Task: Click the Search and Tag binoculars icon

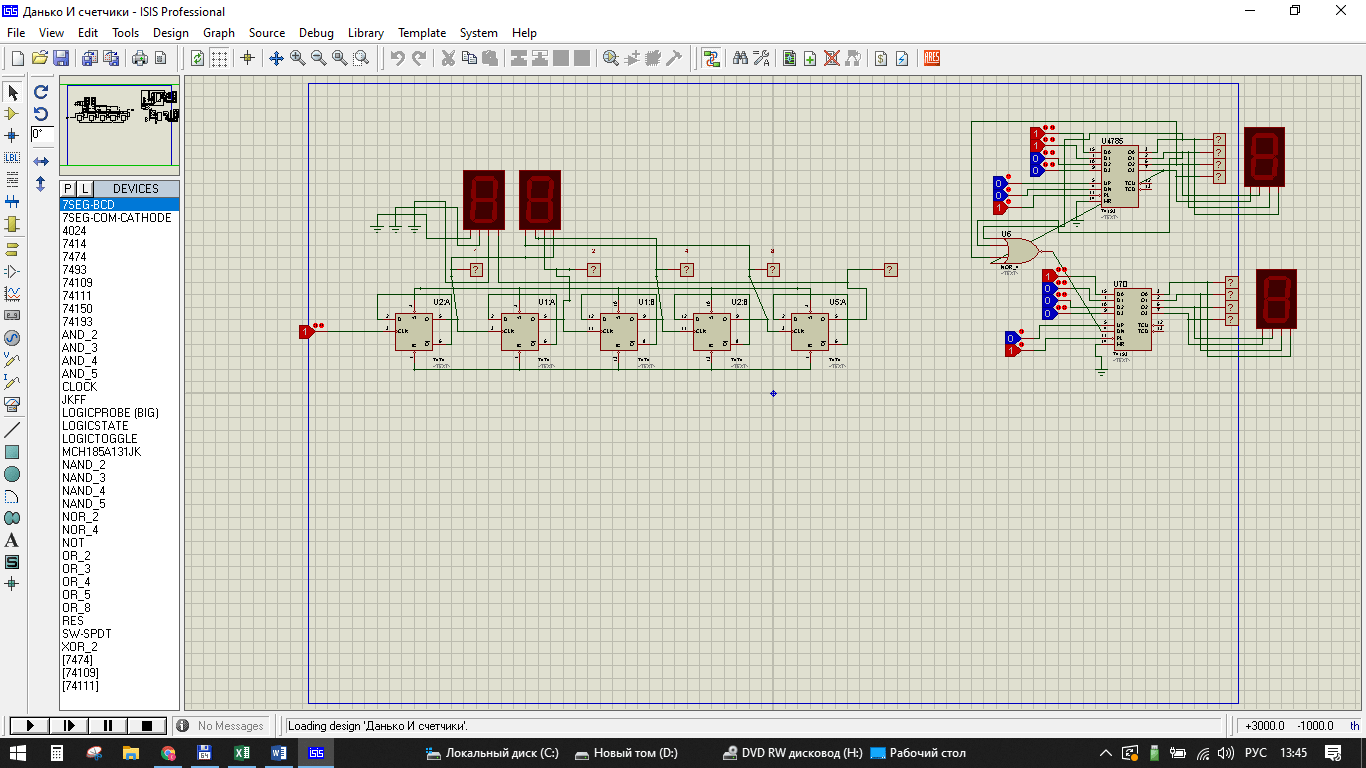Action: coord(740,59)
